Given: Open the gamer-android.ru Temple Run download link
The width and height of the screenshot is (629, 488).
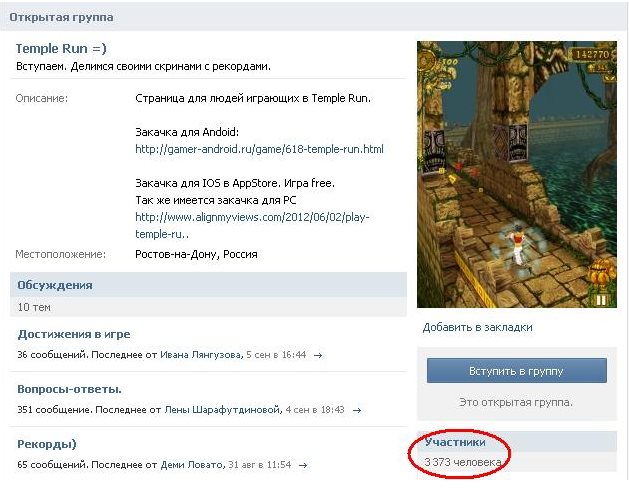Looking at the screenshot, I should click(259, 149).
